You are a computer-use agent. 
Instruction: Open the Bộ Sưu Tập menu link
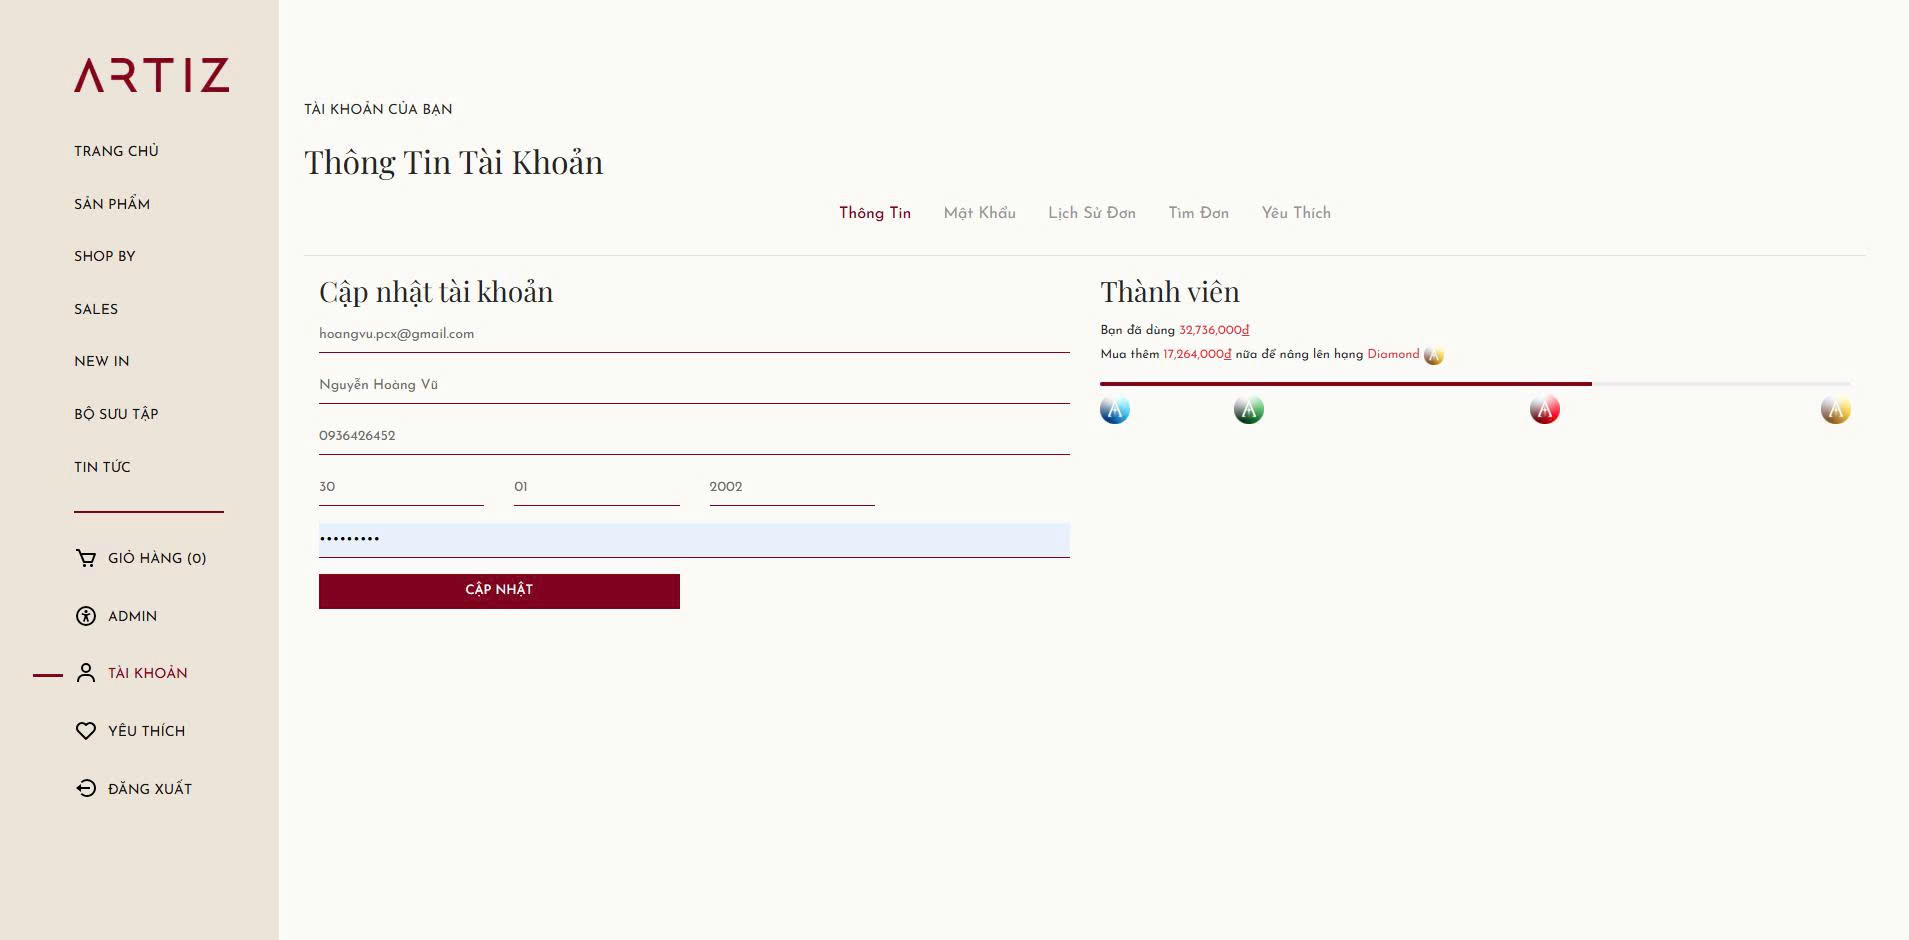click(x=116, y=414)
